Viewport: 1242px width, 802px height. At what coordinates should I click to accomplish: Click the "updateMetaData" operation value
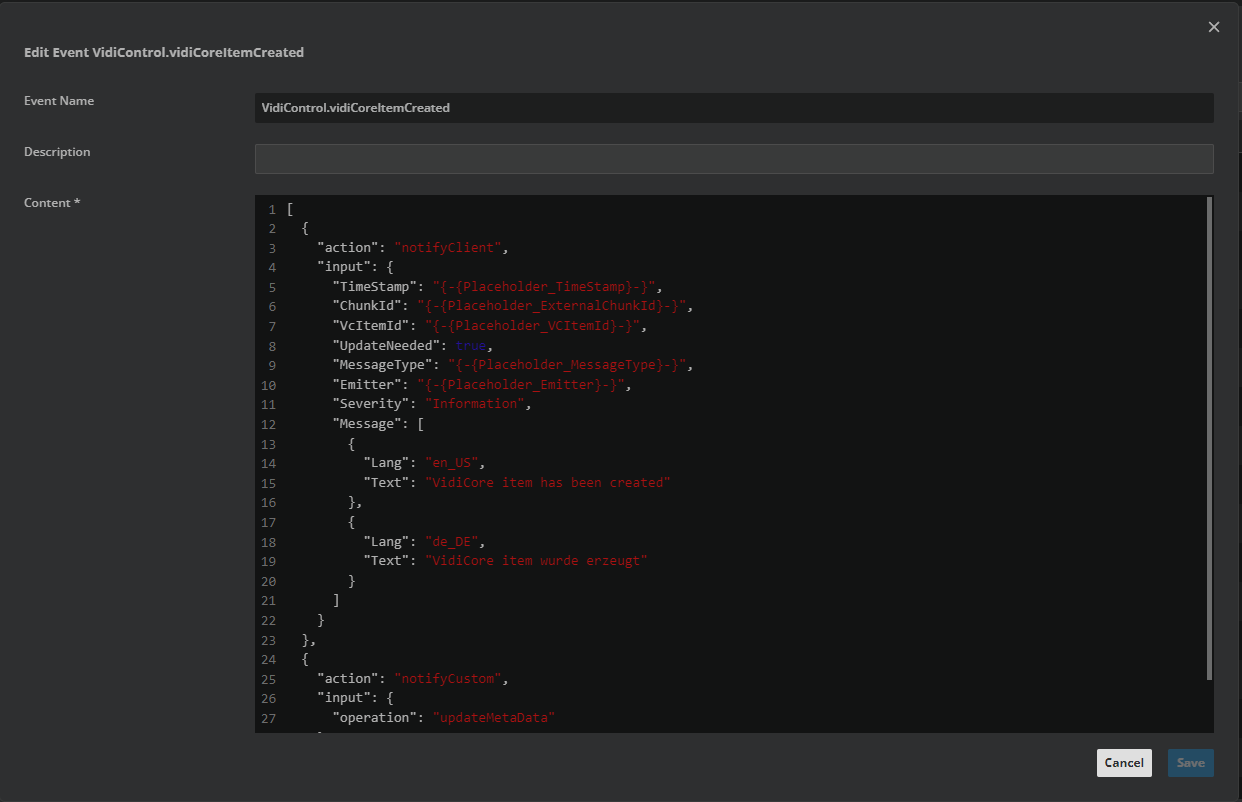[x=494, y=718]
